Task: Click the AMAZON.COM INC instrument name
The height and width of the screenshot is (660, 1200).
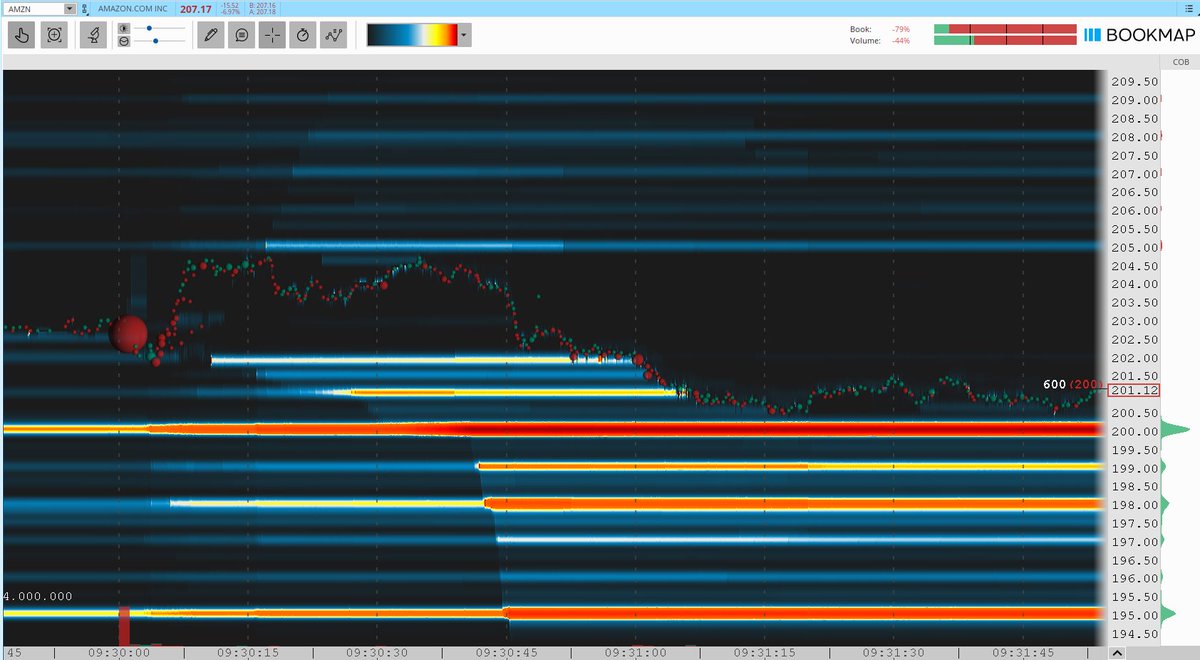Action: tap(135, 8)
